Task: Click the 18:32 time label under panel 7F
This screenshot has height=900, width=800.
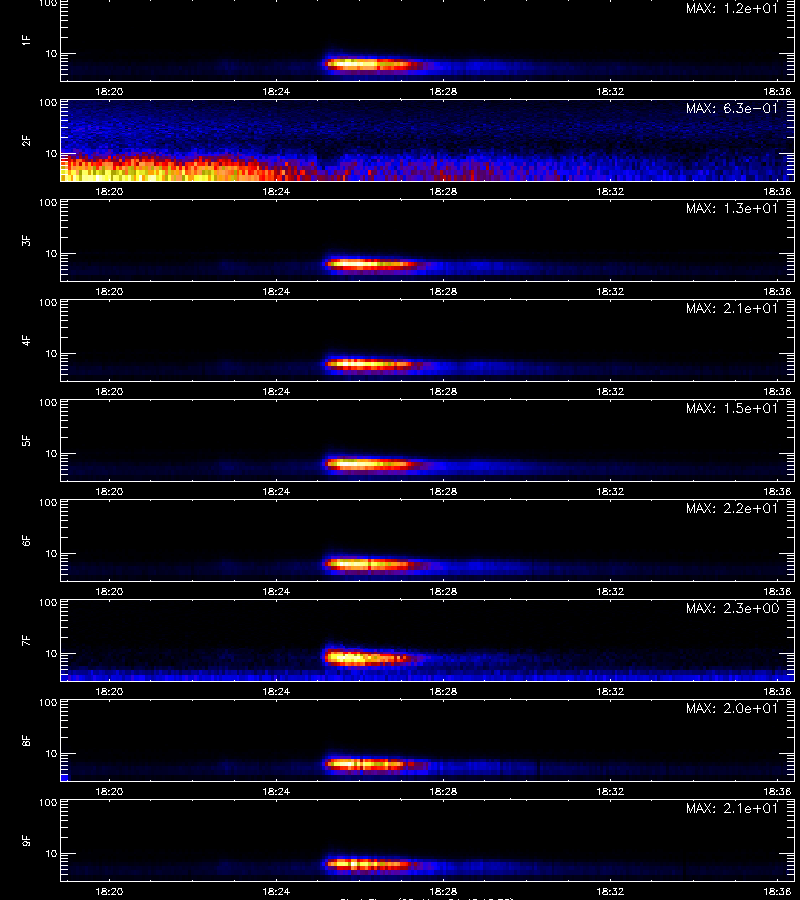Action: pos(610,691)
